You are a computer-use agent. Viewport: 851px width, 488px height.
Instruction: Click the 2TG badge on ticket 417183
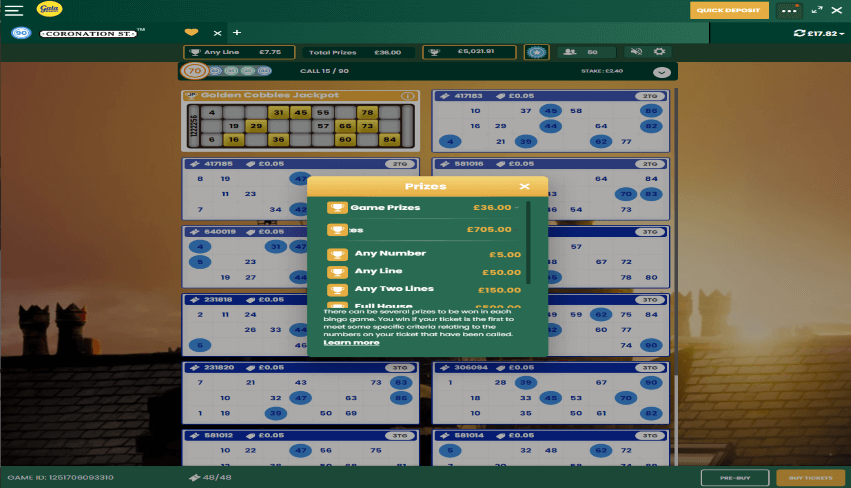(x=650, y=96)
